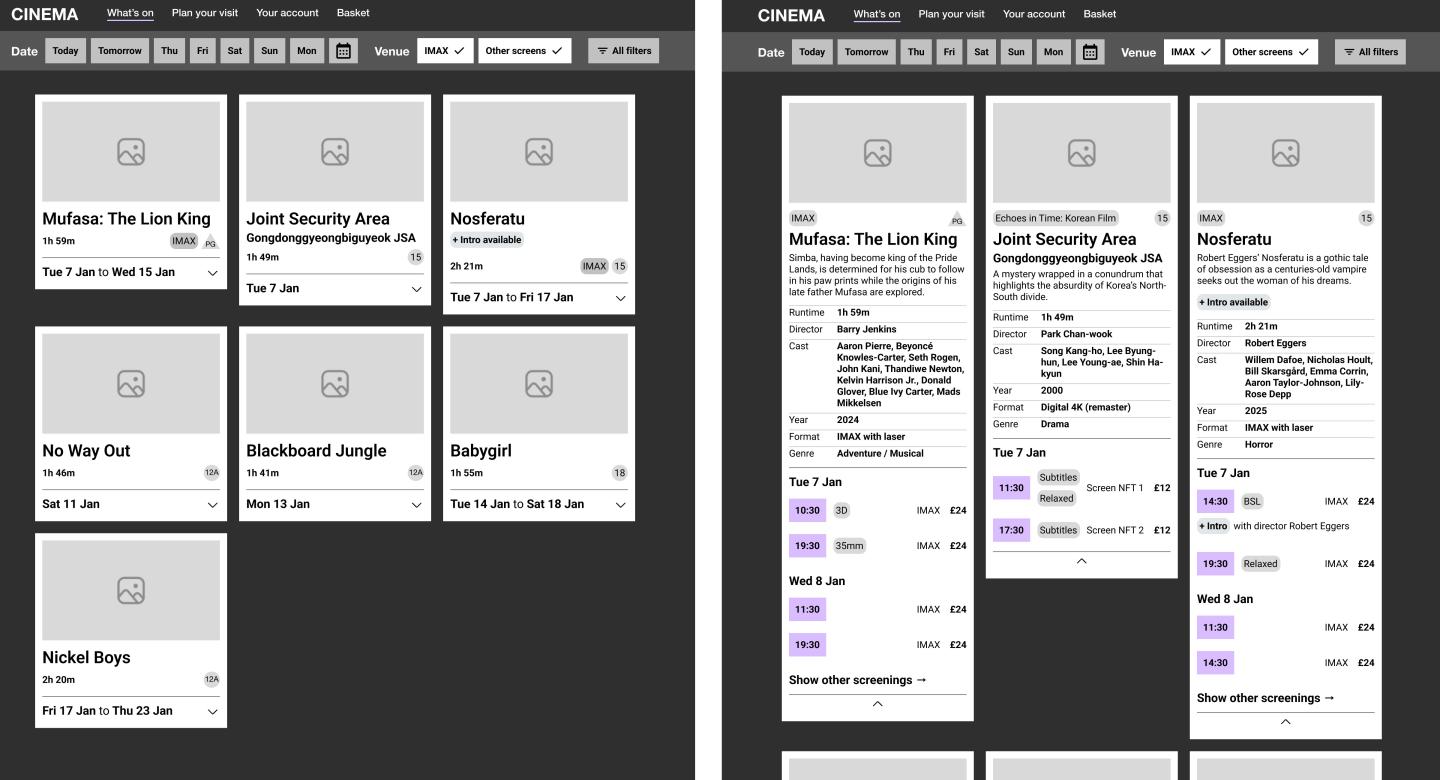Open the calendar icon on the right panel

coord(1090,52)
